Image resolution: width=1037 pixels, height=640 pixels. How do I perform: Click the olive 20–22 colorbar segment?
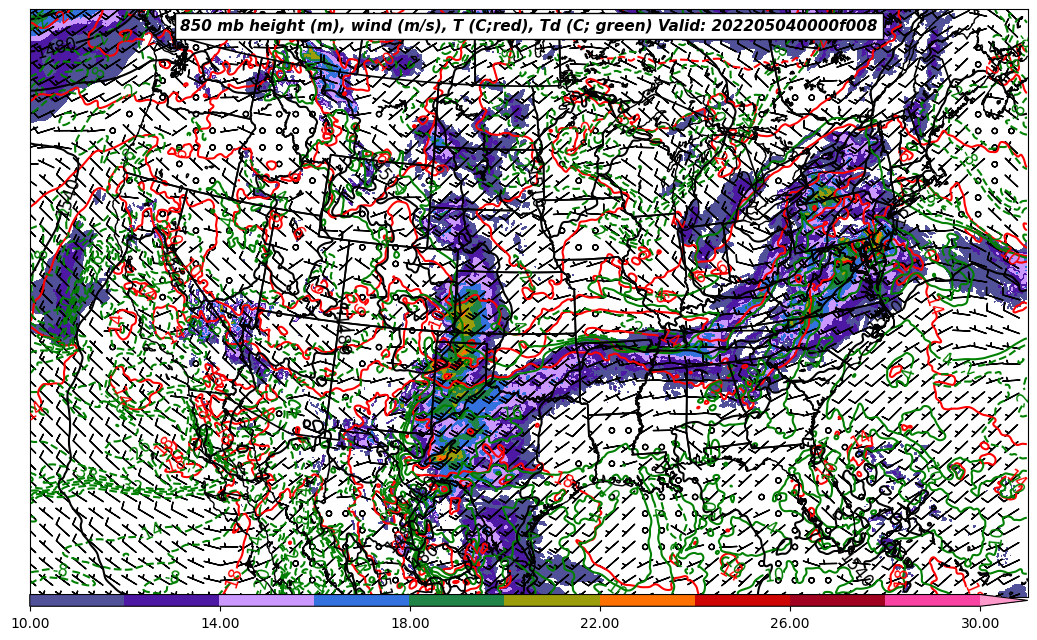(x=552, y=600)
